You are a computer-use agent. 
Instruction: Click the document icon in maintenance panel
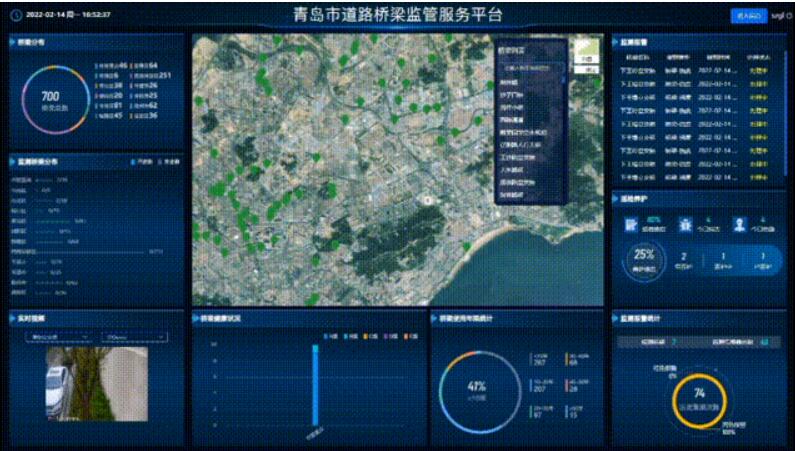point(632,225)
